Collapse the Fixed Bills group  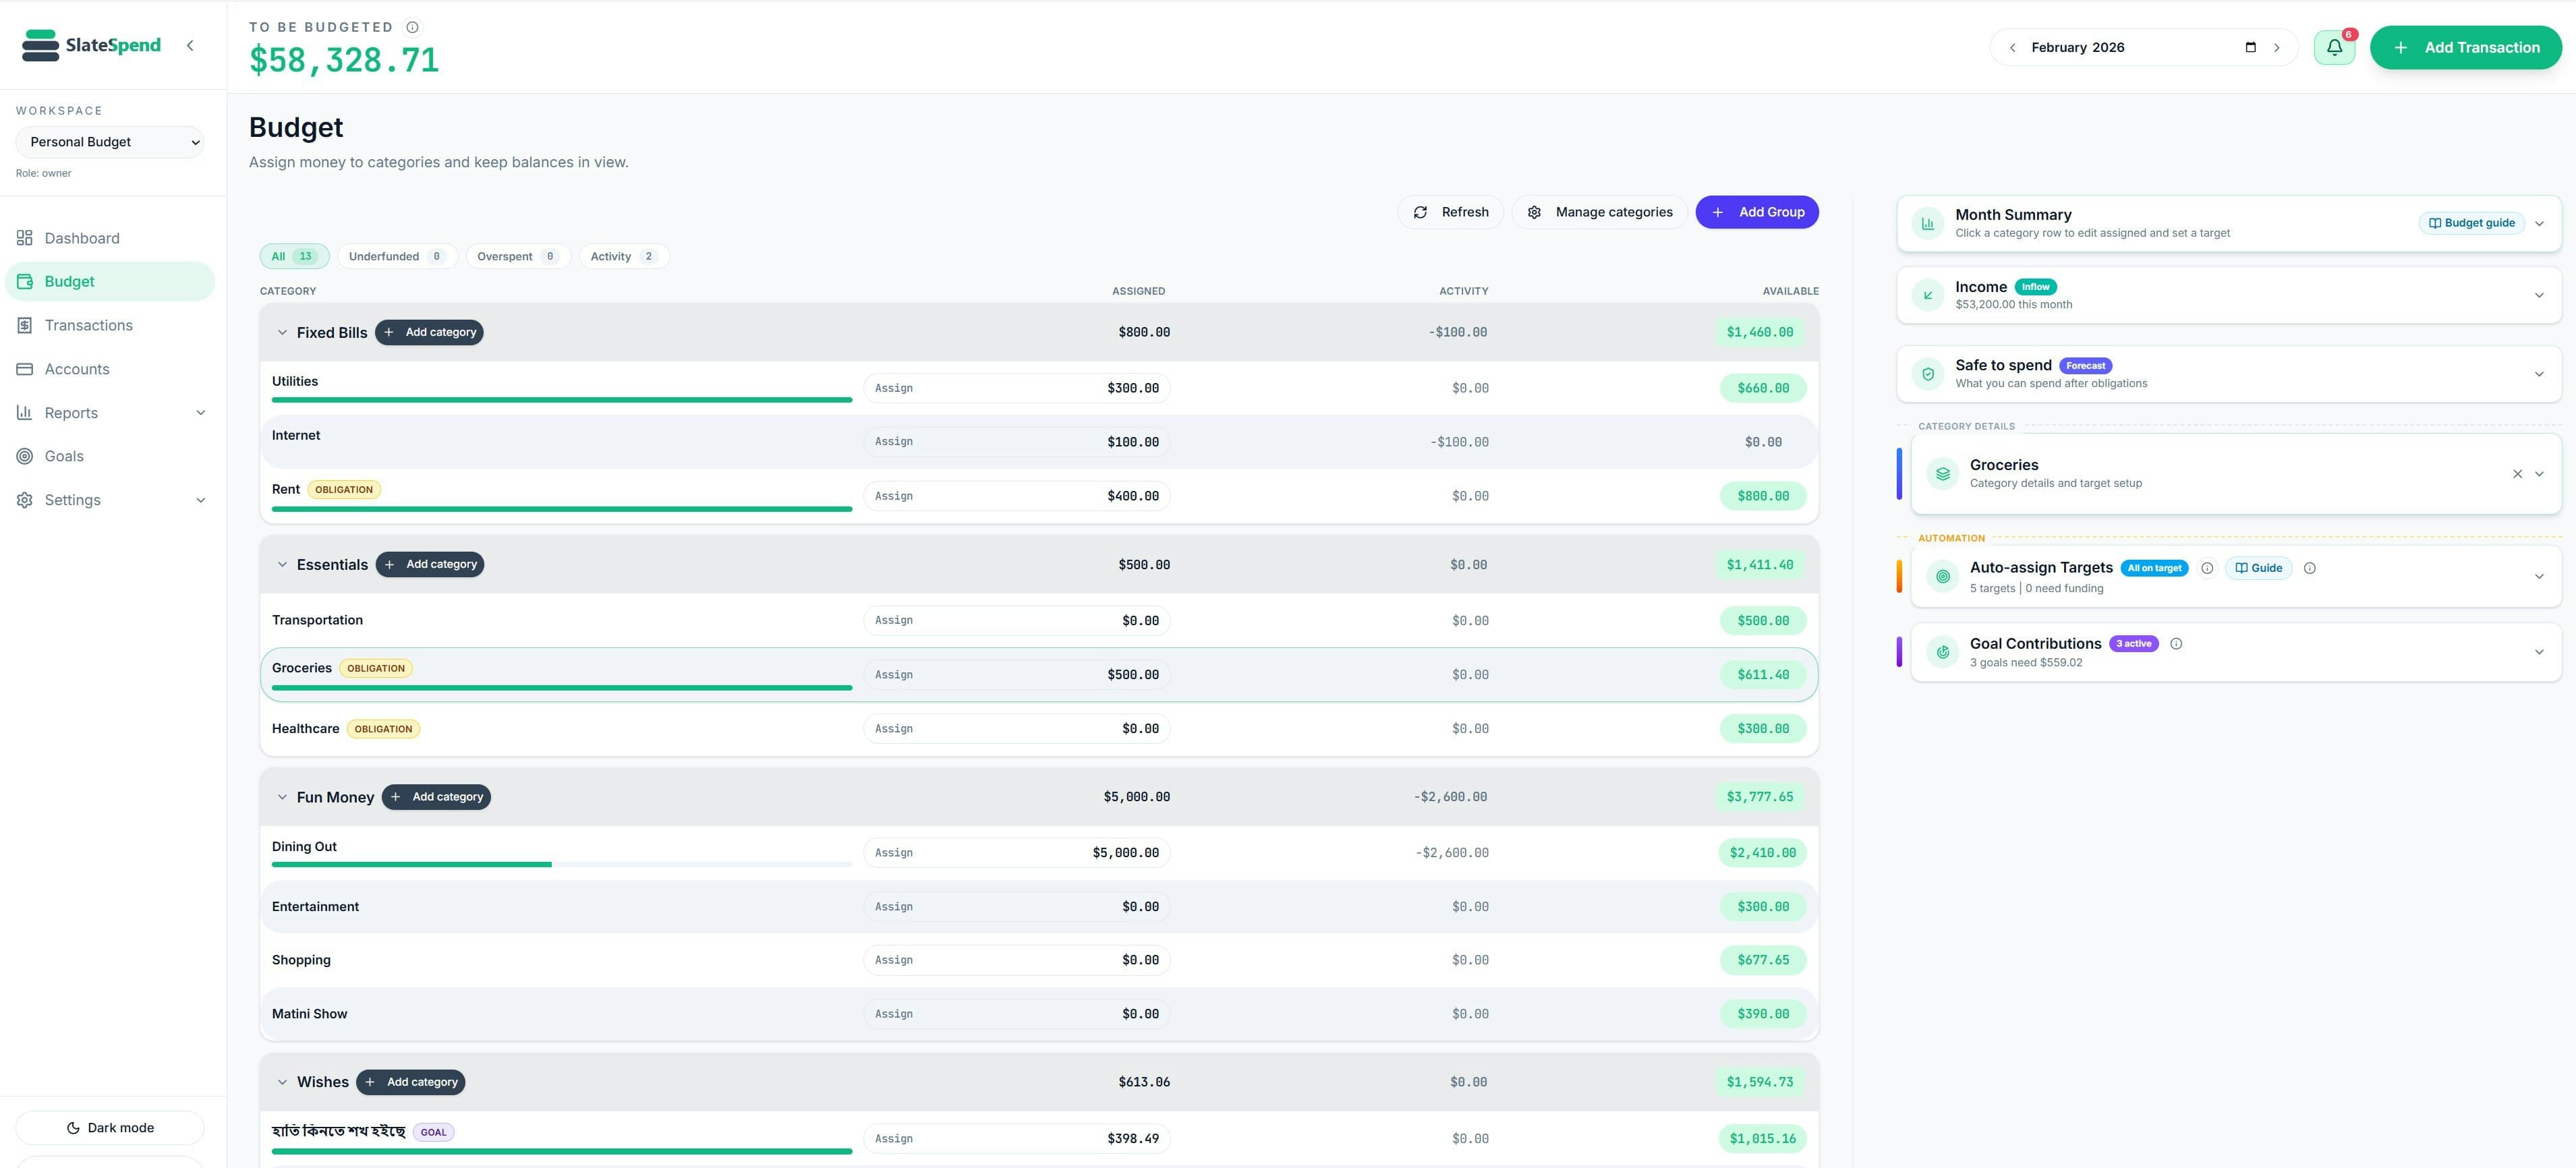pyautogui.click(x=282, y=332)
